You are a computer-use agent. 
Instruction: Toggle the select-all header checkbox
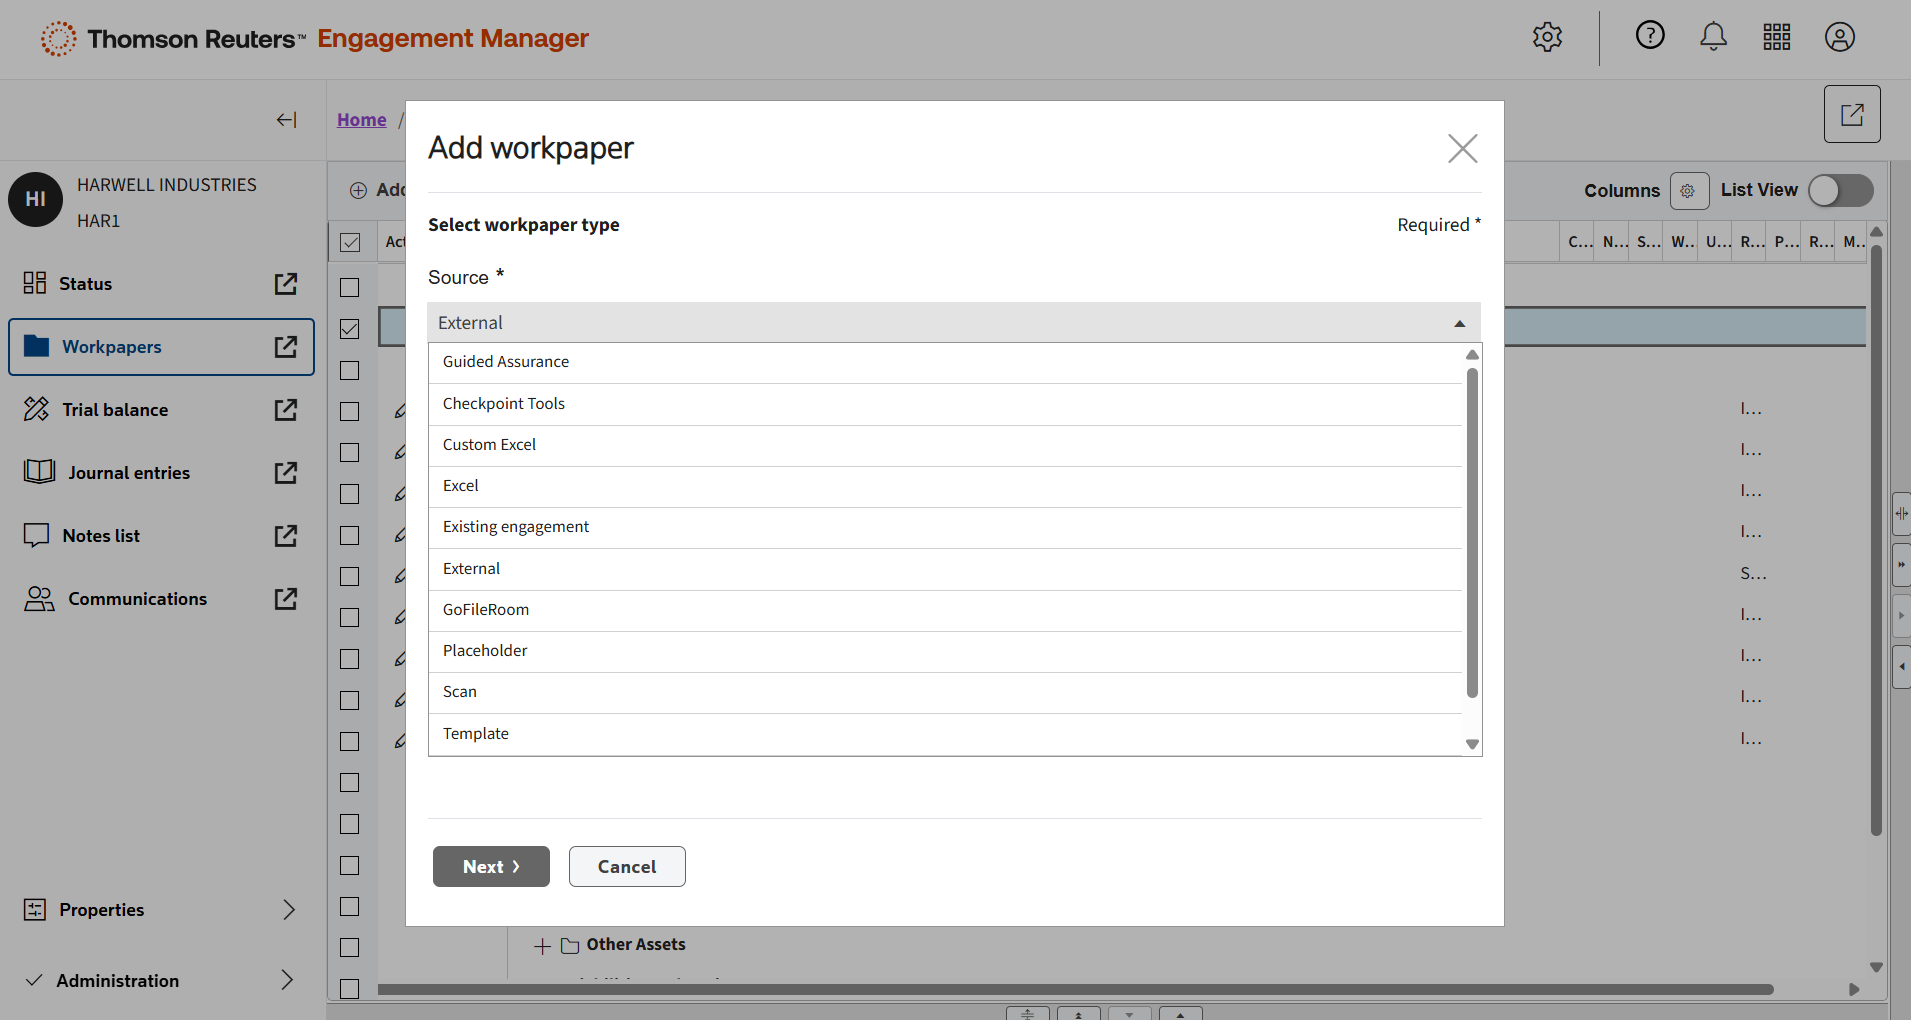(350, 242)
